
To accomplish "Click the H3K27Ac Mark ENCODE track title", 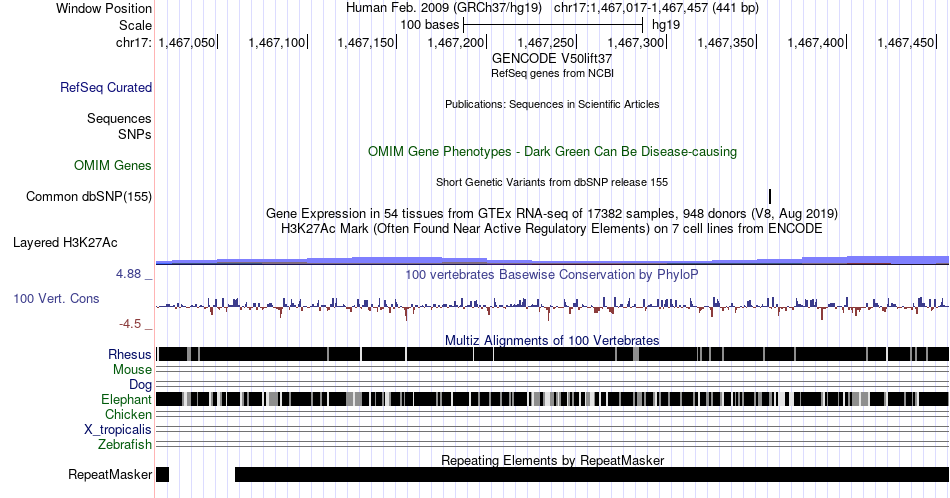I will pos(552,228).
